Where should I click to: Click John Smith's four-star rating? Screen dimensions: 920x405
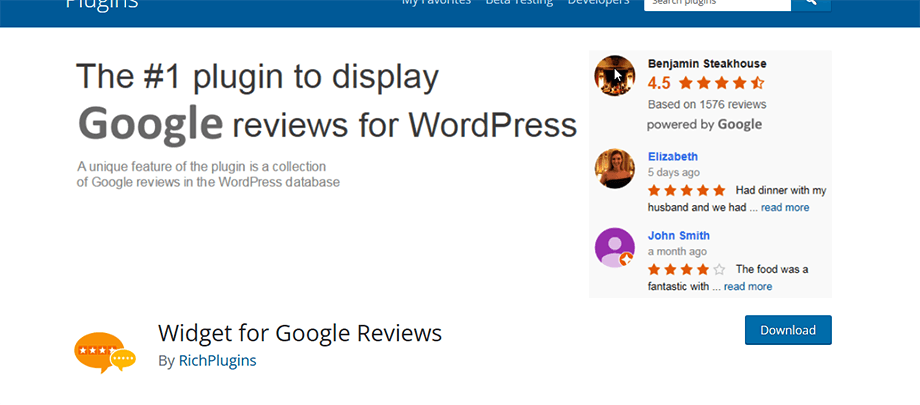click(687, 270)
